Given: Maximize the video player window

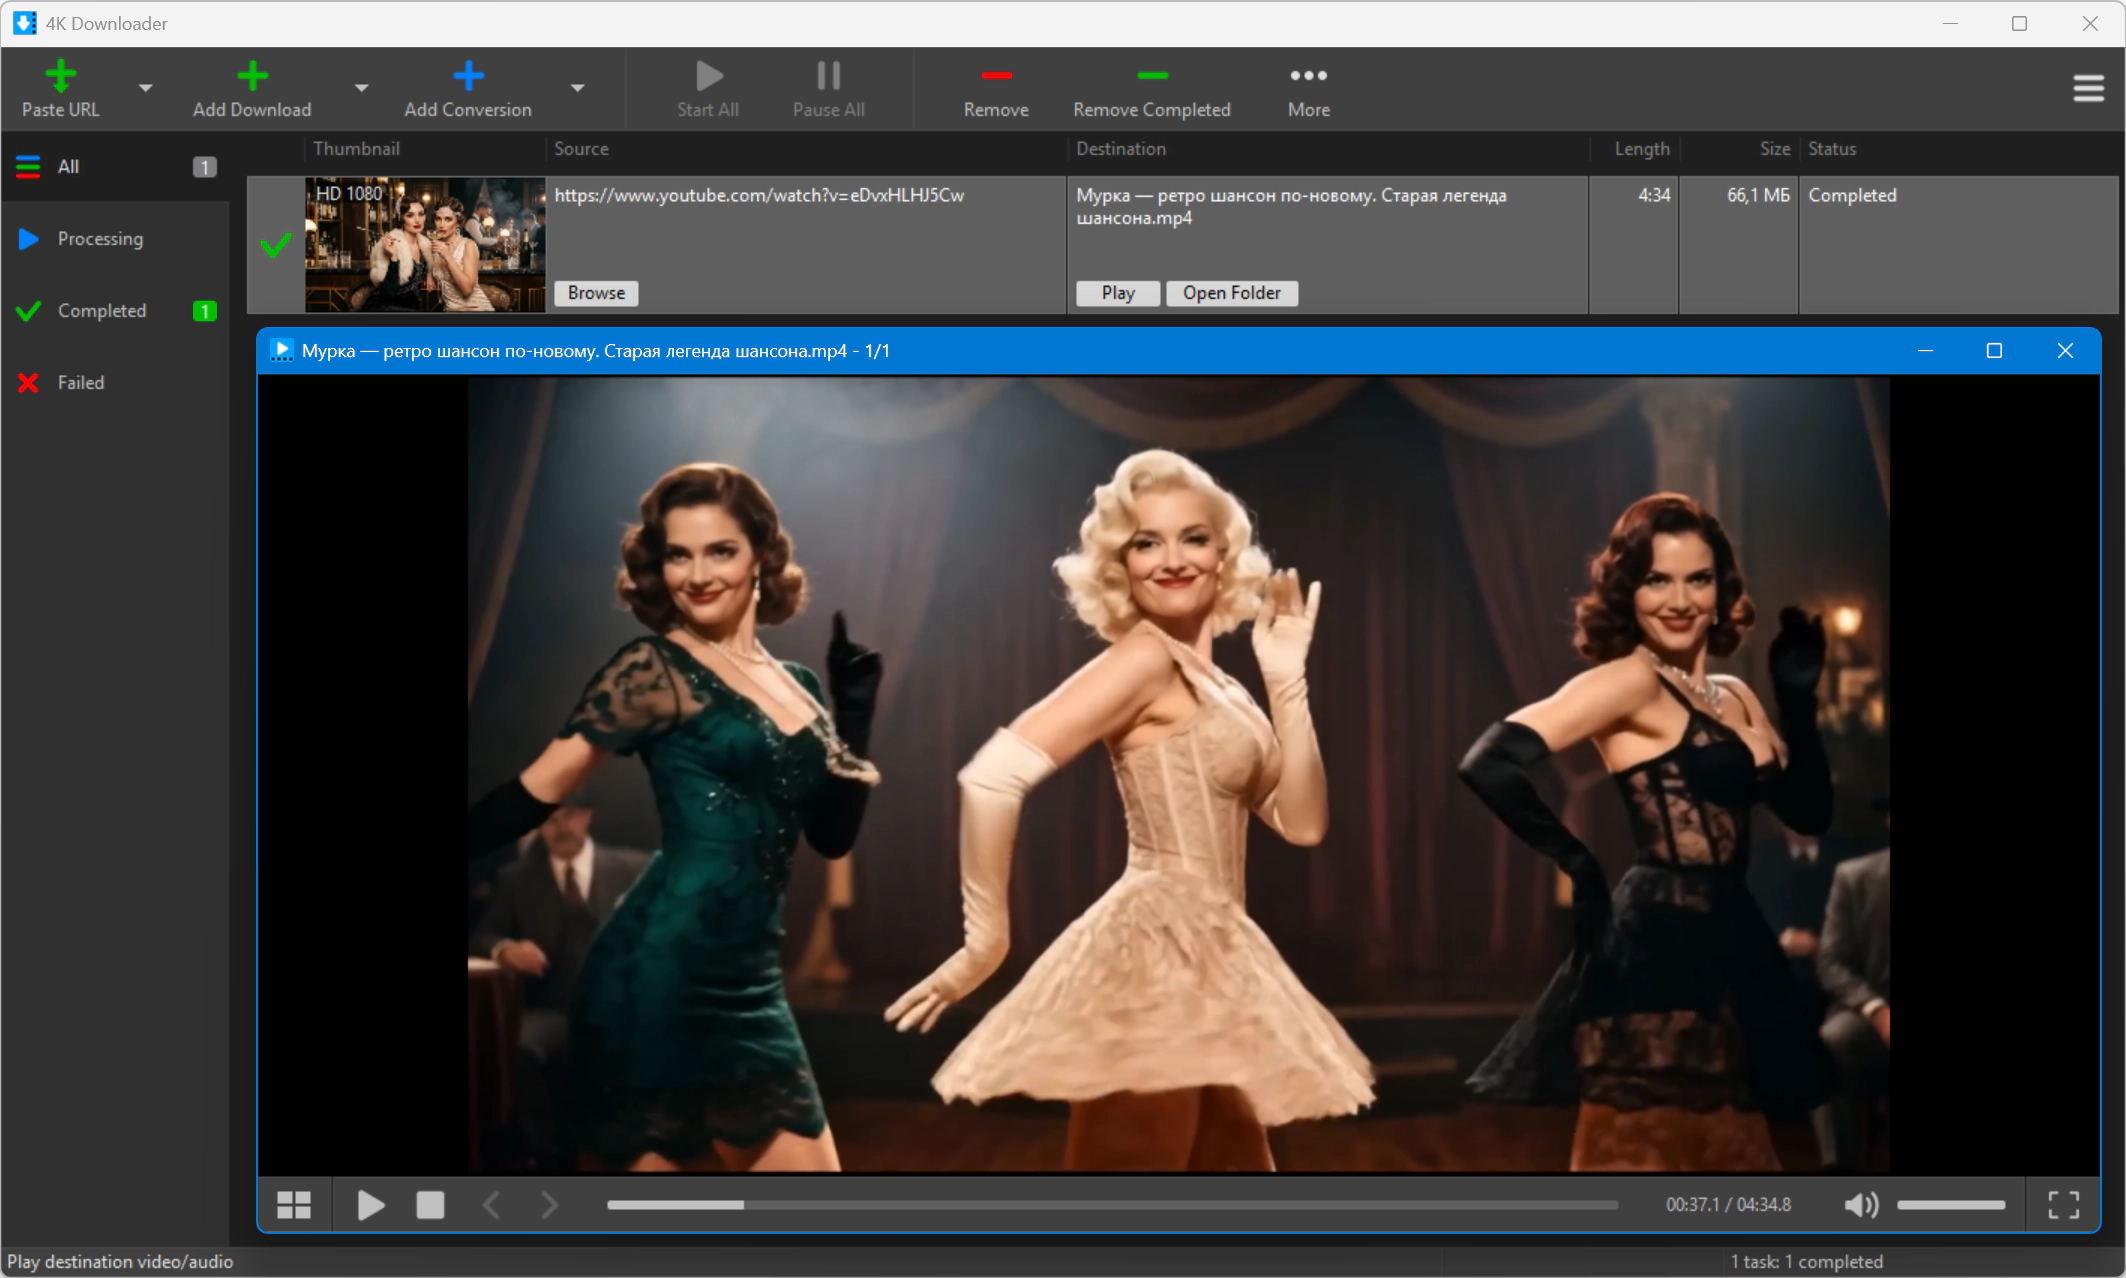Looking at the screenshot, I should [x=1994, y=351].
